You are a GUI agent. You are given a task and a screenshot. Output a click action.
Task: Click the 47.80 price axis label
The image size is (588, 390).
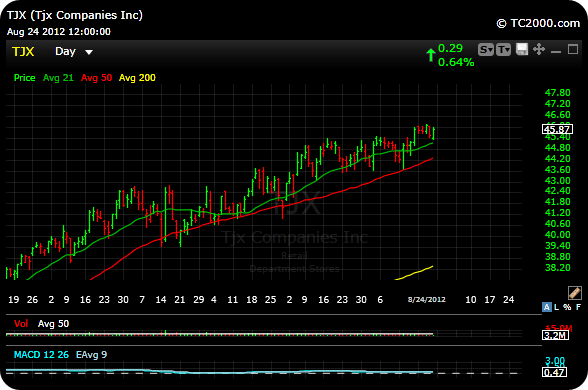[557, 93]
